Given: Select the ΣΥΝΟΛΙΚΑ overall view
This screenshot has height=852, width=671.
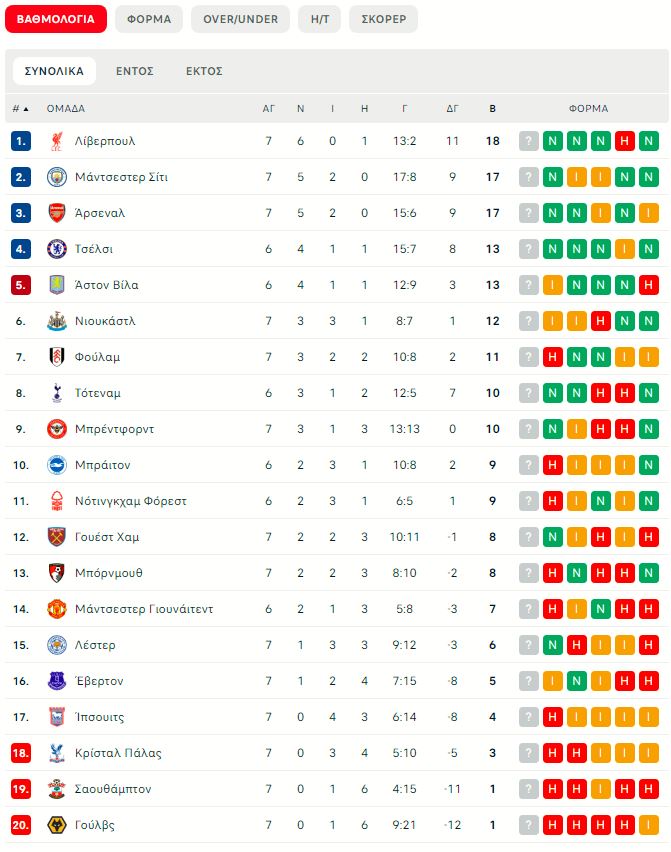Looking at the screenshot, I should pos(54,71).
